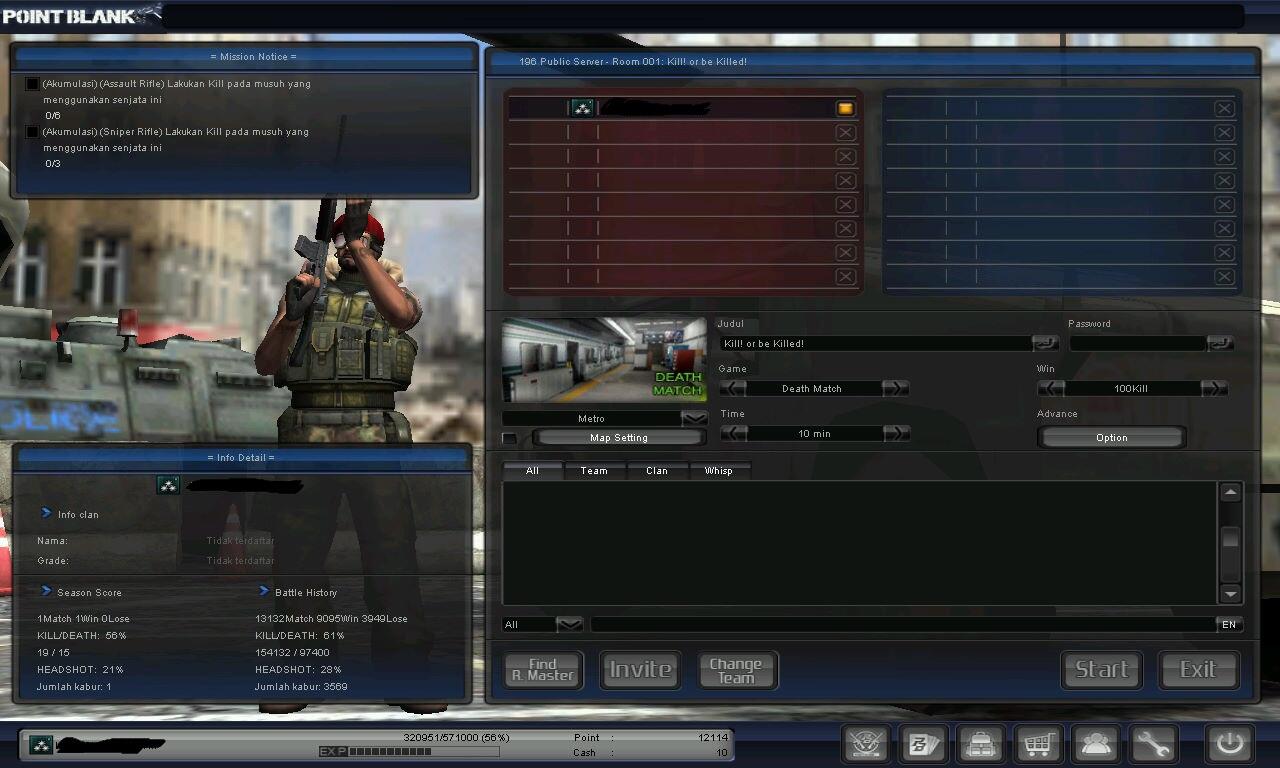
Task: Switch to the All chat tab
Action: (x=533, y=470)
